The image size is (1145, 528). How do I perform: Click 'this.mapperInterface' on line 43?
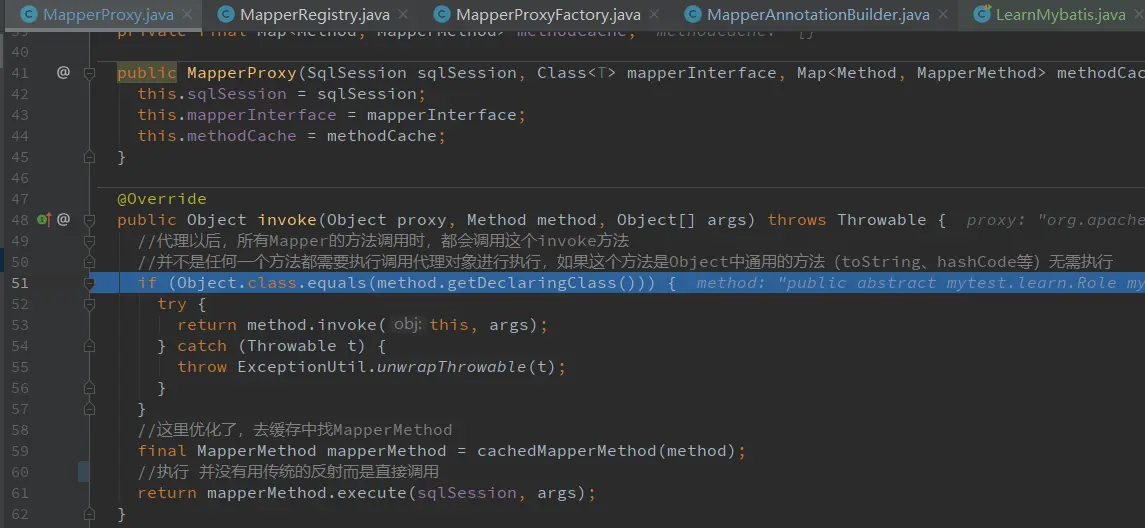pos(237,115)
